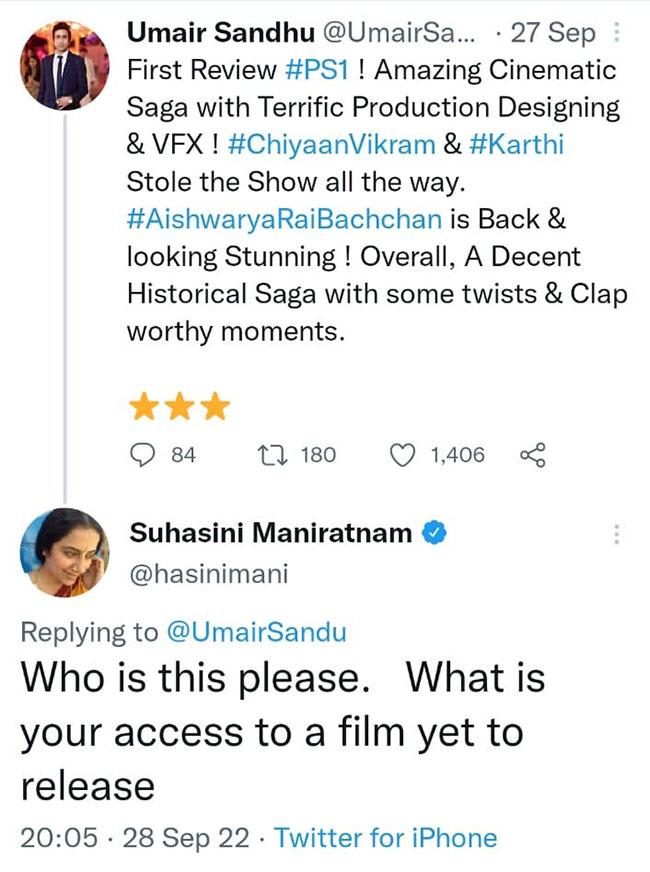Open Umair Sandhu's profile picture
The image size is (650, 872).
(x=65, y=64)
